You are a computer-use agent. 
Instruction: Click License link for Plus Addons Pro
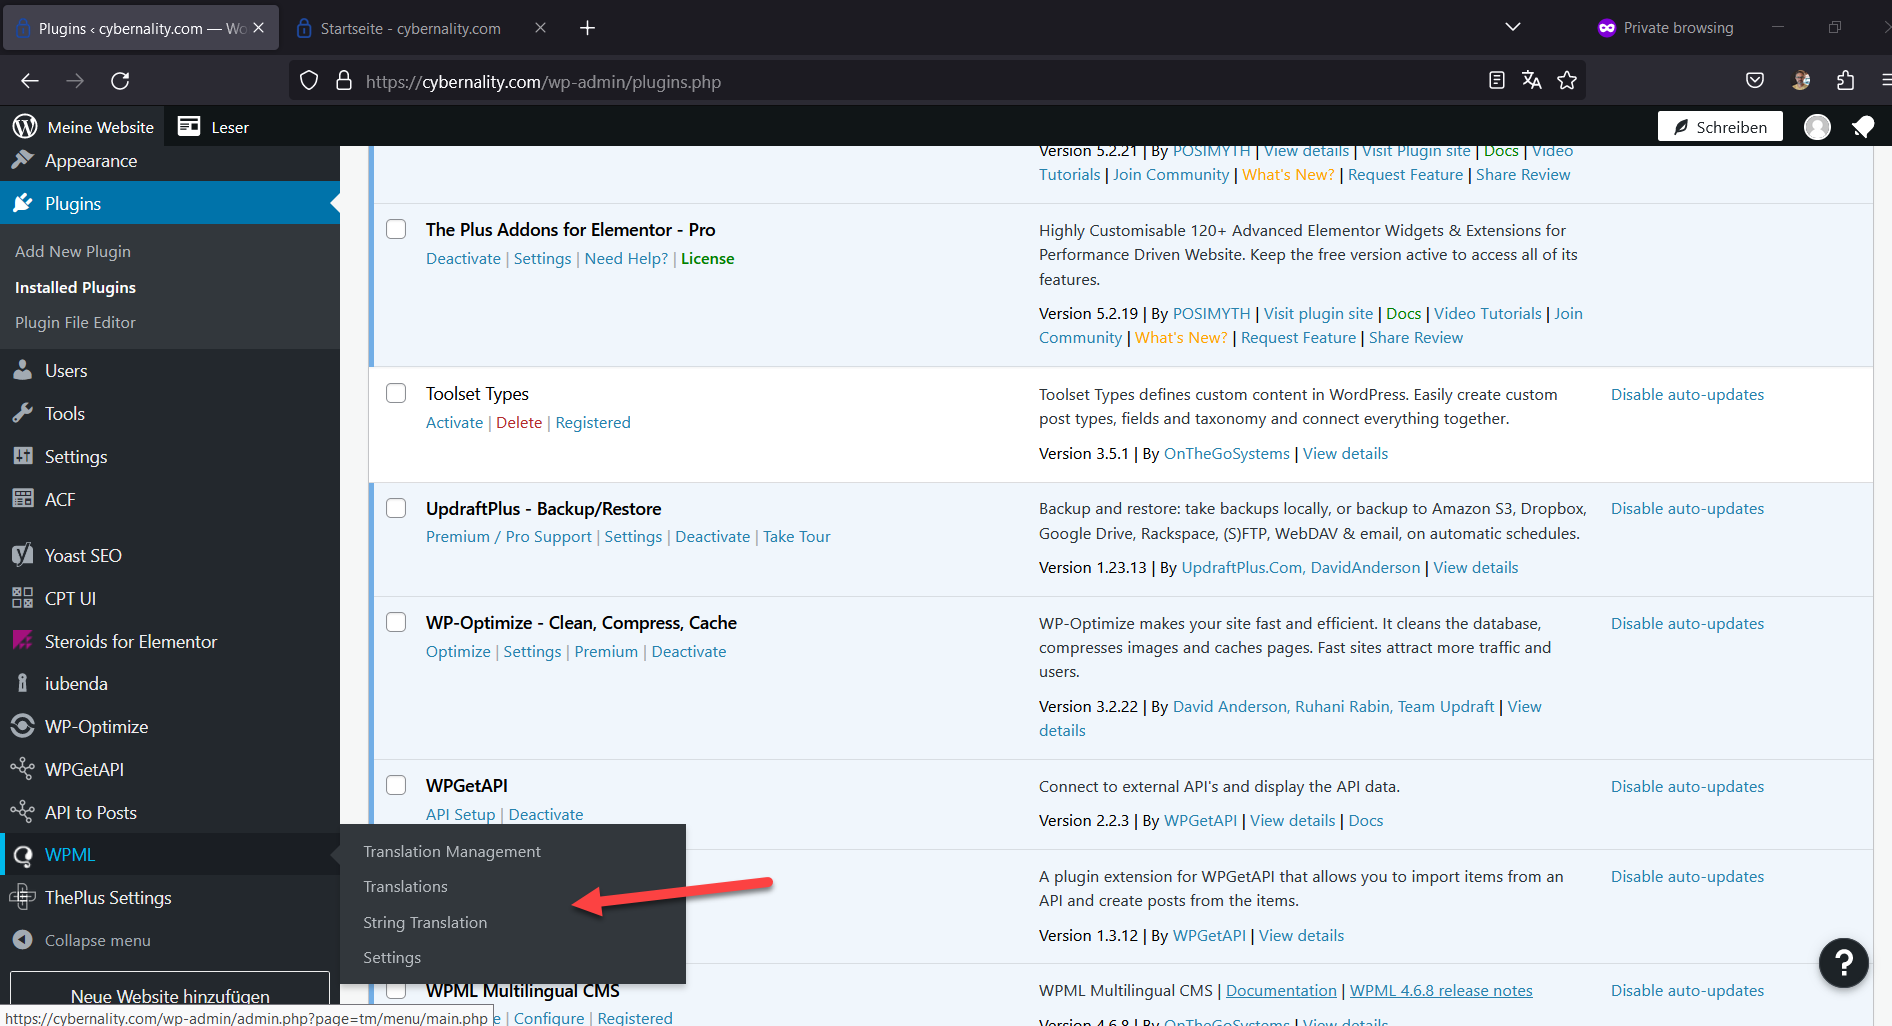(707, 259)
